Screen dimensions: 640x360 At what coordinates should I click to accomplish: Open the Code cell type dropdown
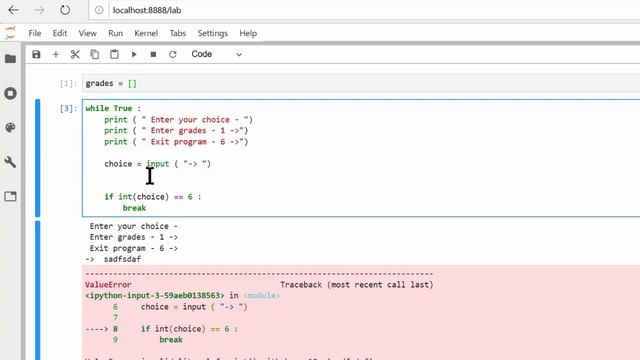216,54
